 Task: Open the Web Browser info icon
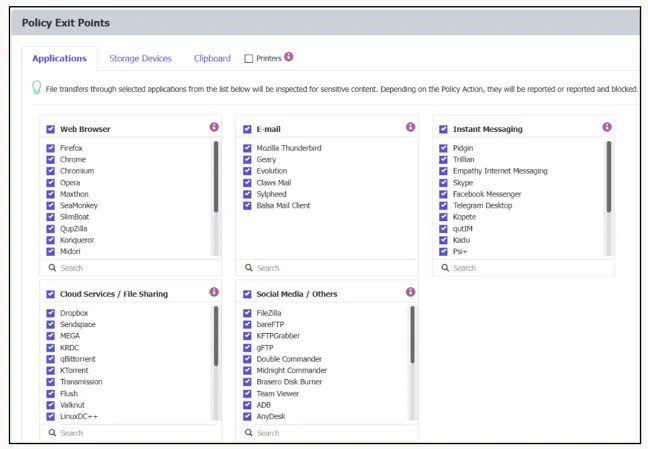pos(214,127)
